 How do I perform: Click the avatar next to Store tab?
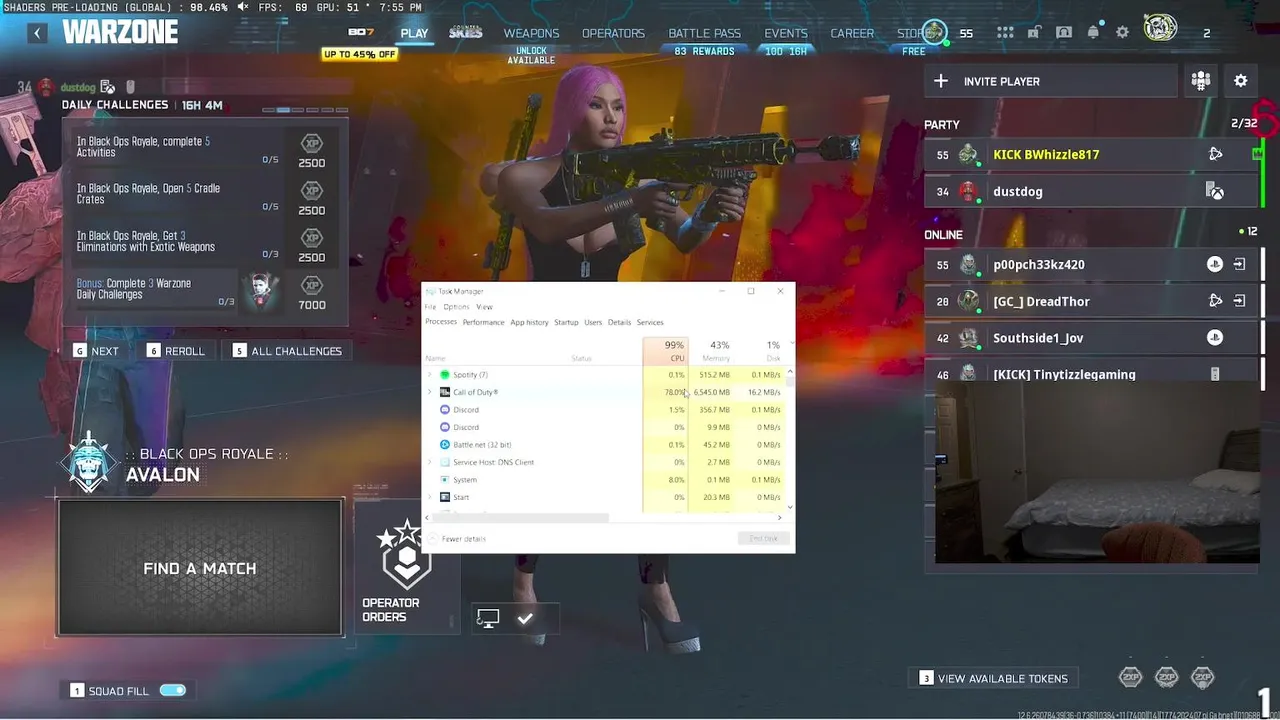tap(934, 31)
